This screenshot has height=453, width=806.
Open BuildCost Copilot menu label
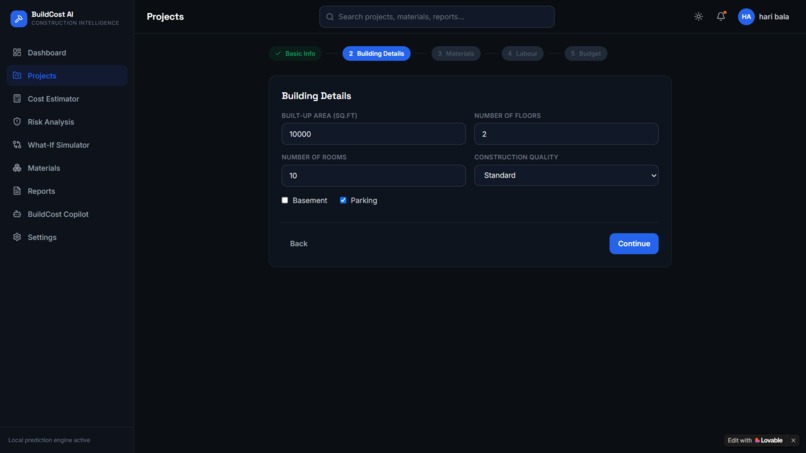pyautogui.click(x=58, y=214)
